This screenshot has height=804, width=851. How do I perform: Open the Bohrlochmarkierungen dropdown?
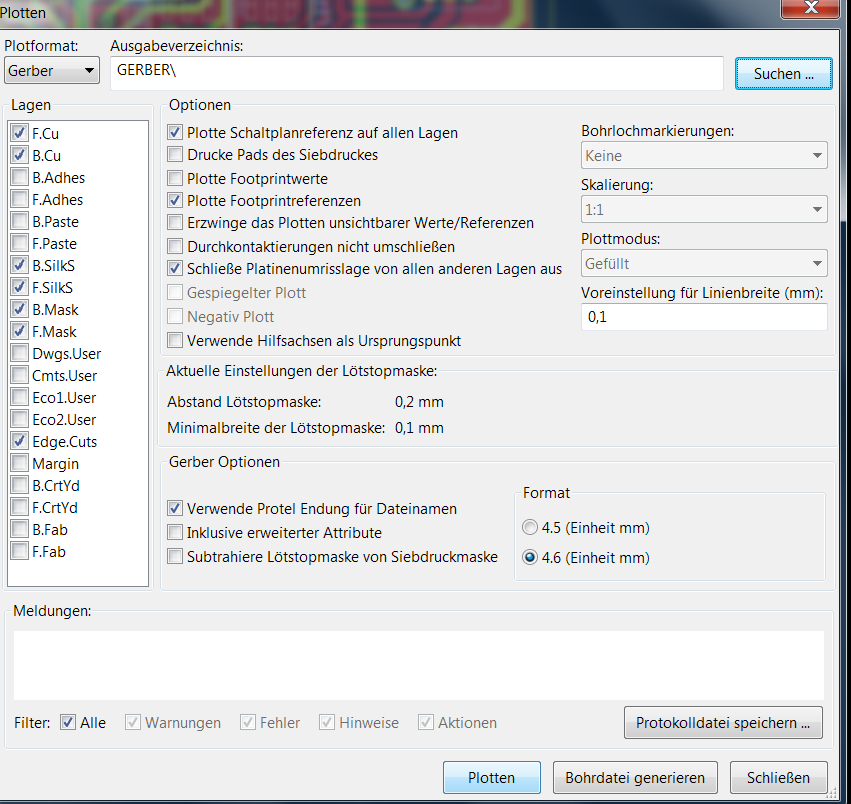(x=704, y=155)
